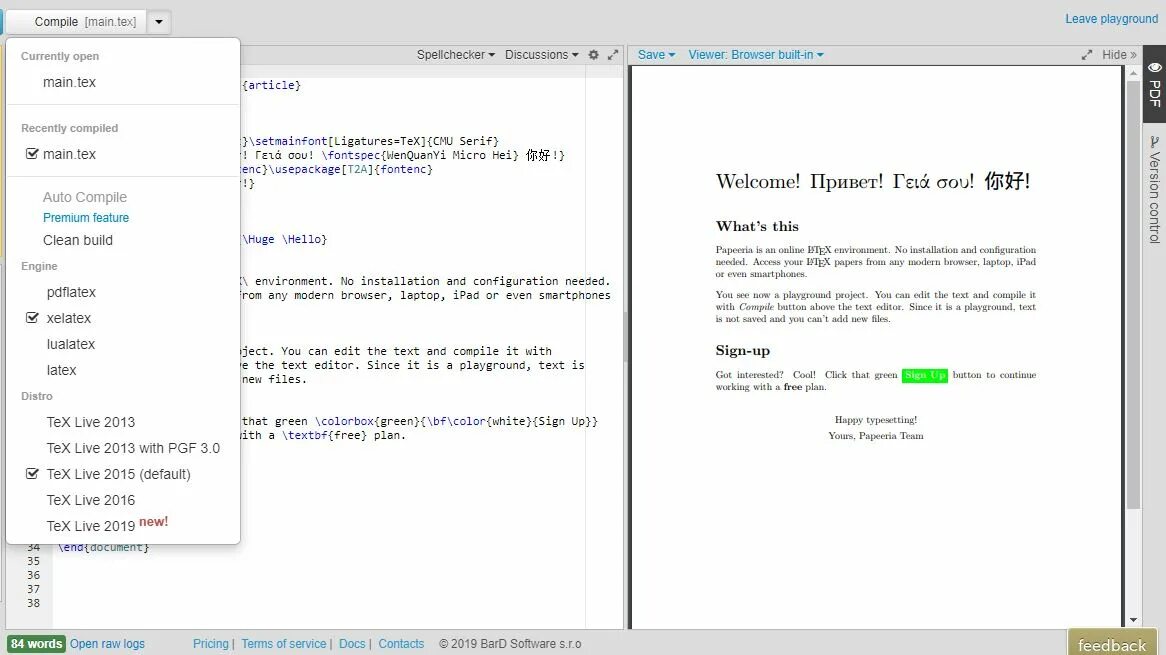Click Leave playground link

coord(1111,19)
